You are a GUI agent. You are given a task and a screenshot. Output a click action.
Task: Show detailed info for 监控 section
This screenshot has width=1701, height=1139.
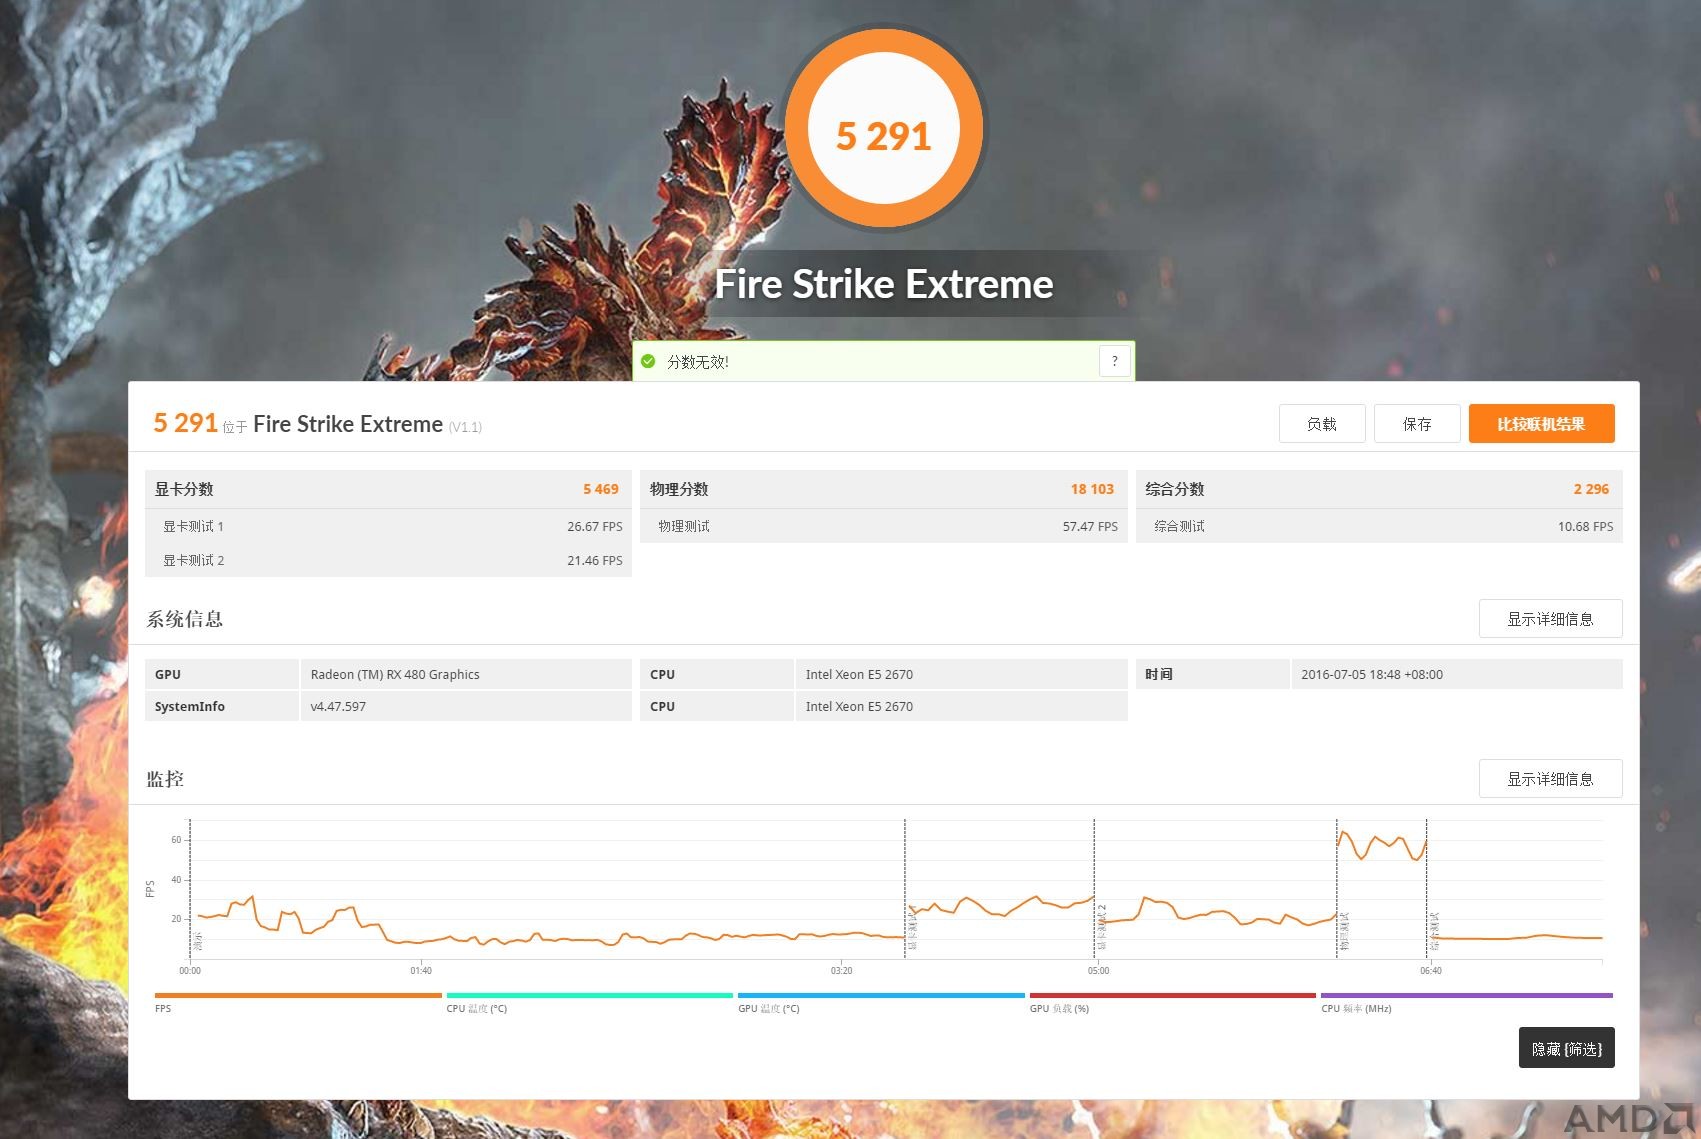1550,779
